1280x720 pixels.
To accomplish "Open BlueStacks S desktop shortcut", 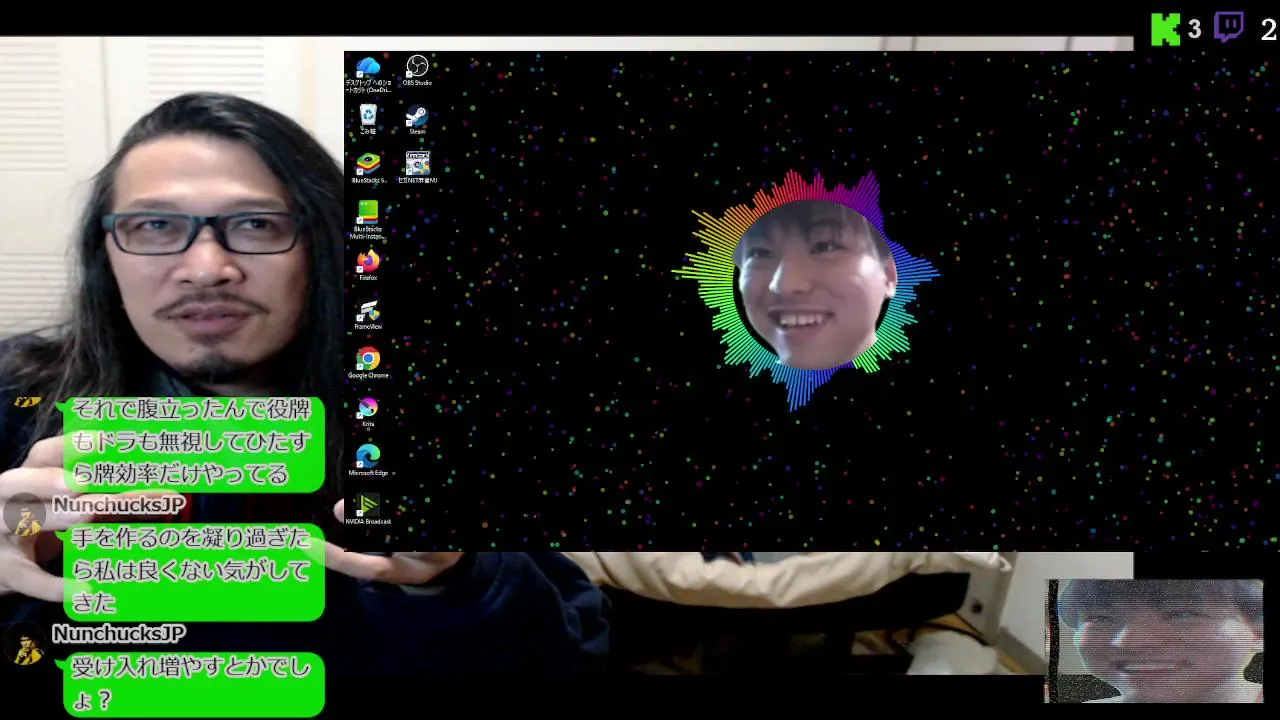I will coord(368,167).
